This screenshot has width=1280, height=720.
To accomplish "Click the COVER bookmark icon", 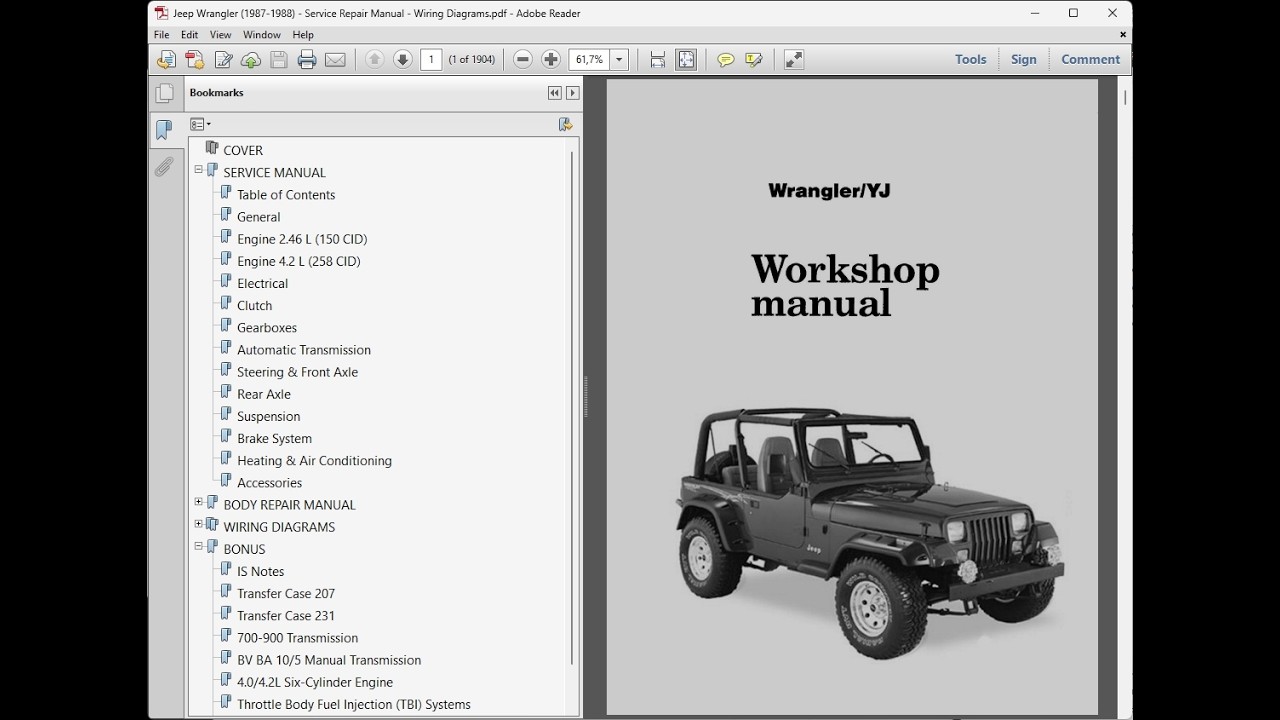I will point(211,149).
